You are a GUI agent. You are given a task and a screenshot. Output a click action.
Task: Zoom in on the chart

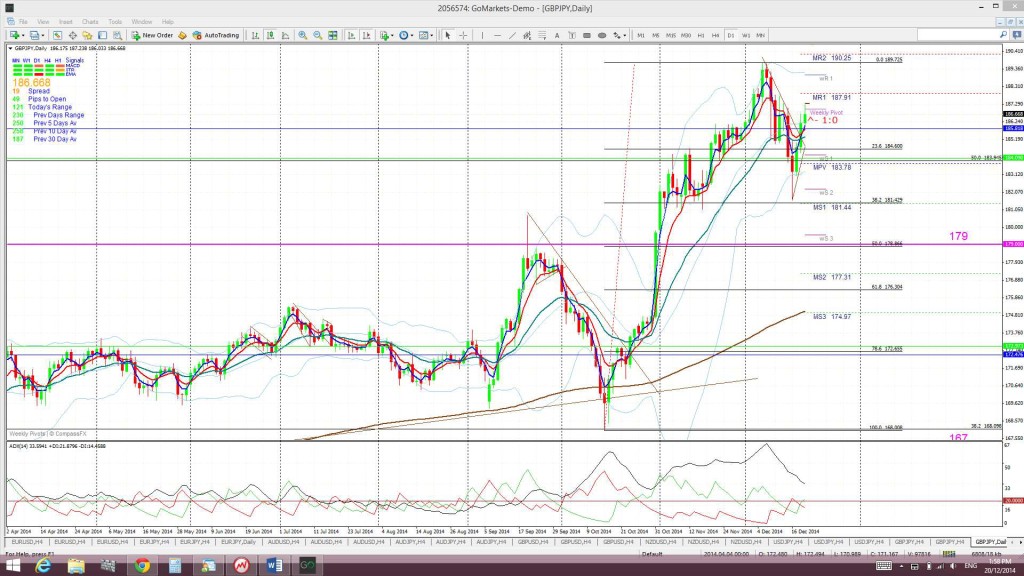click(x=302, y=35)
